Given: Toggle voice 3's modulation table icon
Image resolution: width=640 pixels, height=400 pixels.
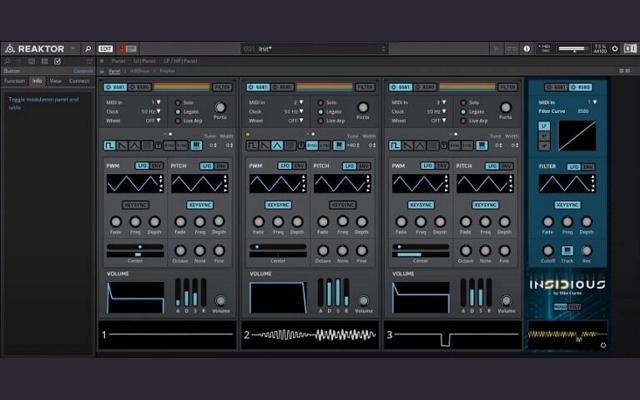Looking at the screenshot, I should pyautogui.click(x=482, y=145).
